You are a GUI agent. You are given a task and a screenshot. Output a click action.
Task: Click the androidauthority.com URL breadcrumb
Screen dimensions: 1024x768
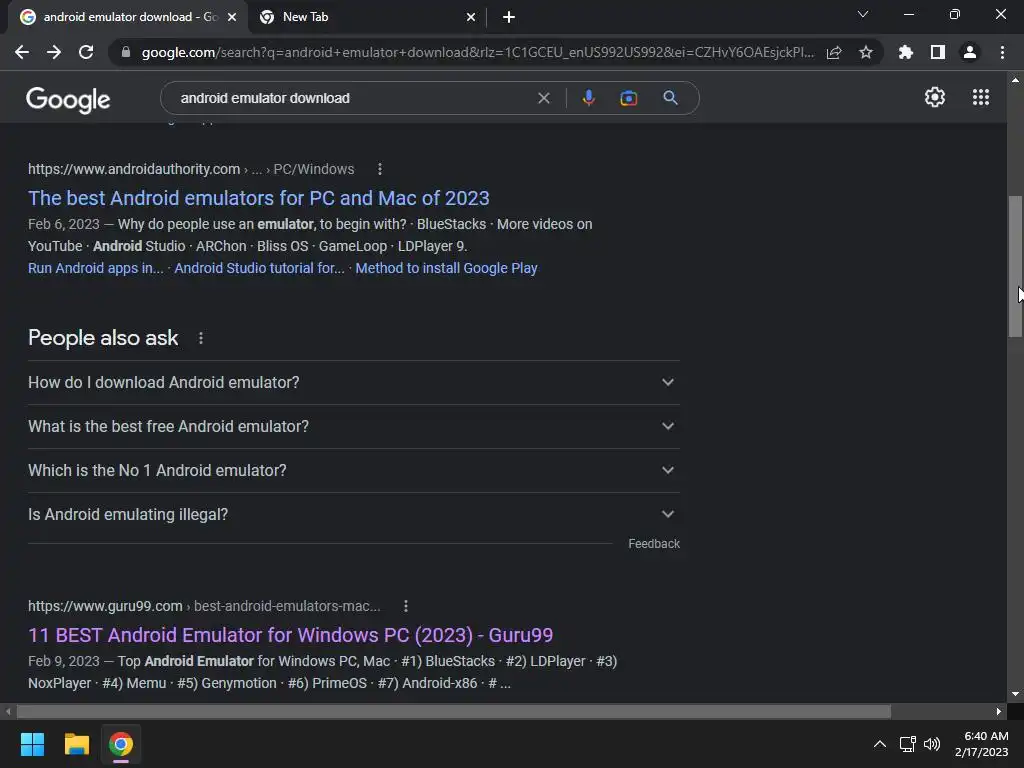(x=191, y=169)
